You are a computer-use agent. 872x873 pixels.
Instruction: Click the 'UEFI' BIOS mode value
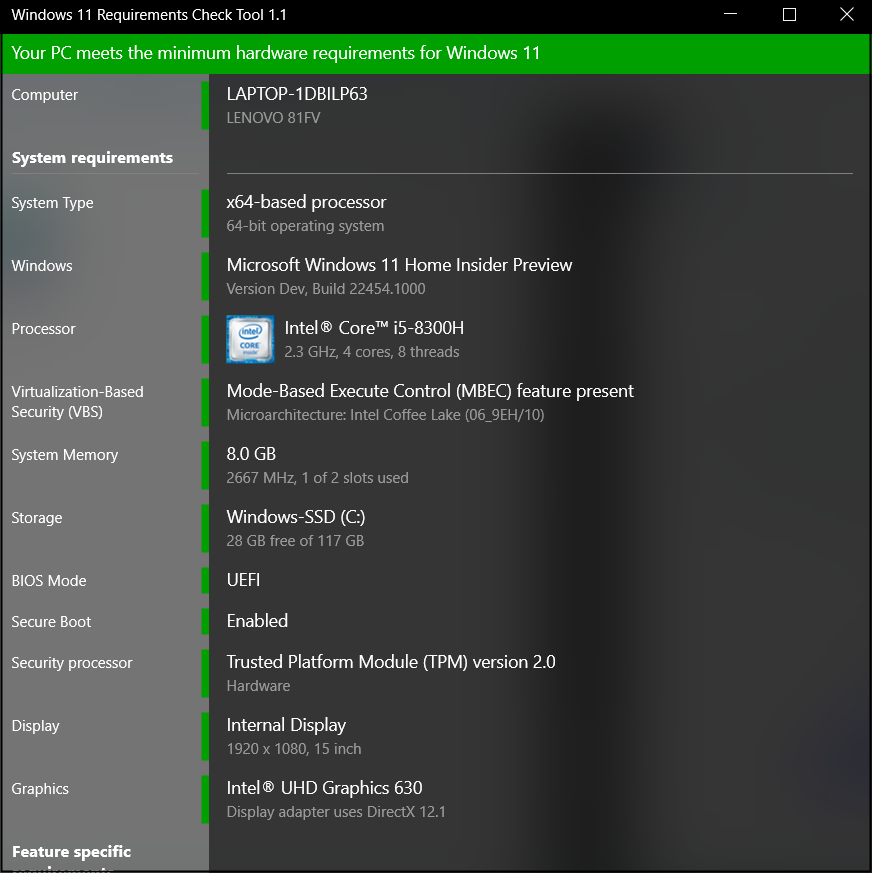click(243, 580)
